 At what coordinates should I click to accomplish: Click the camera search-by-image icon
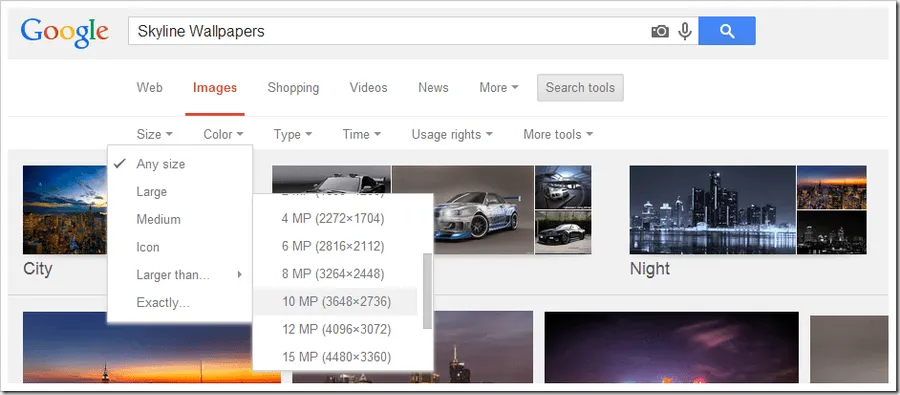click(x=660, y=31)
